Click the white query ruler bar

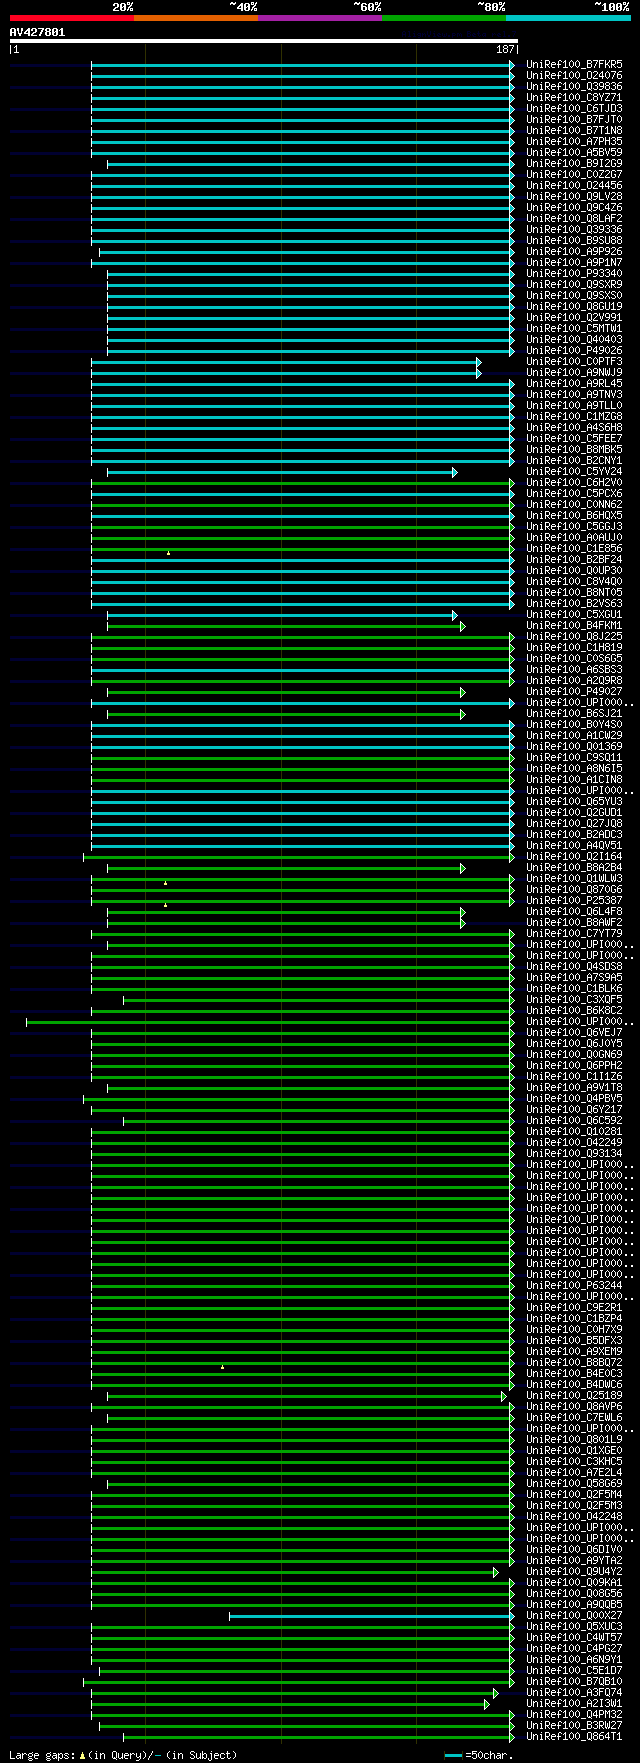(x=263, y=41)
